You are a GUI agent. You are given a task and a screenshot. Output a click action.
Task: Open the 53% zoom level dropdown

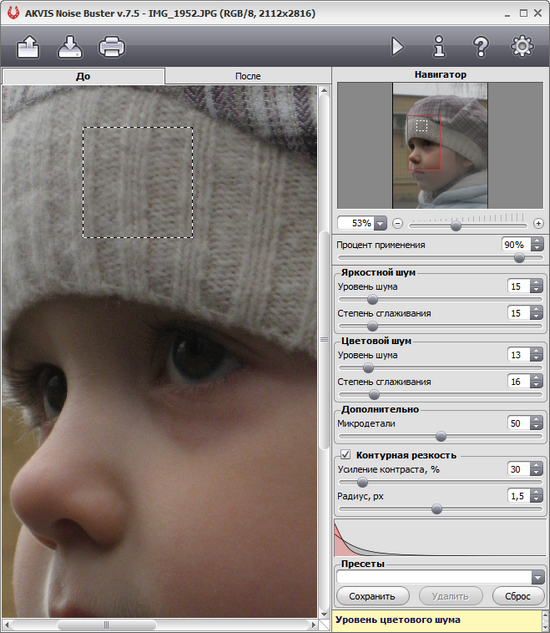(x=380, y=223)
